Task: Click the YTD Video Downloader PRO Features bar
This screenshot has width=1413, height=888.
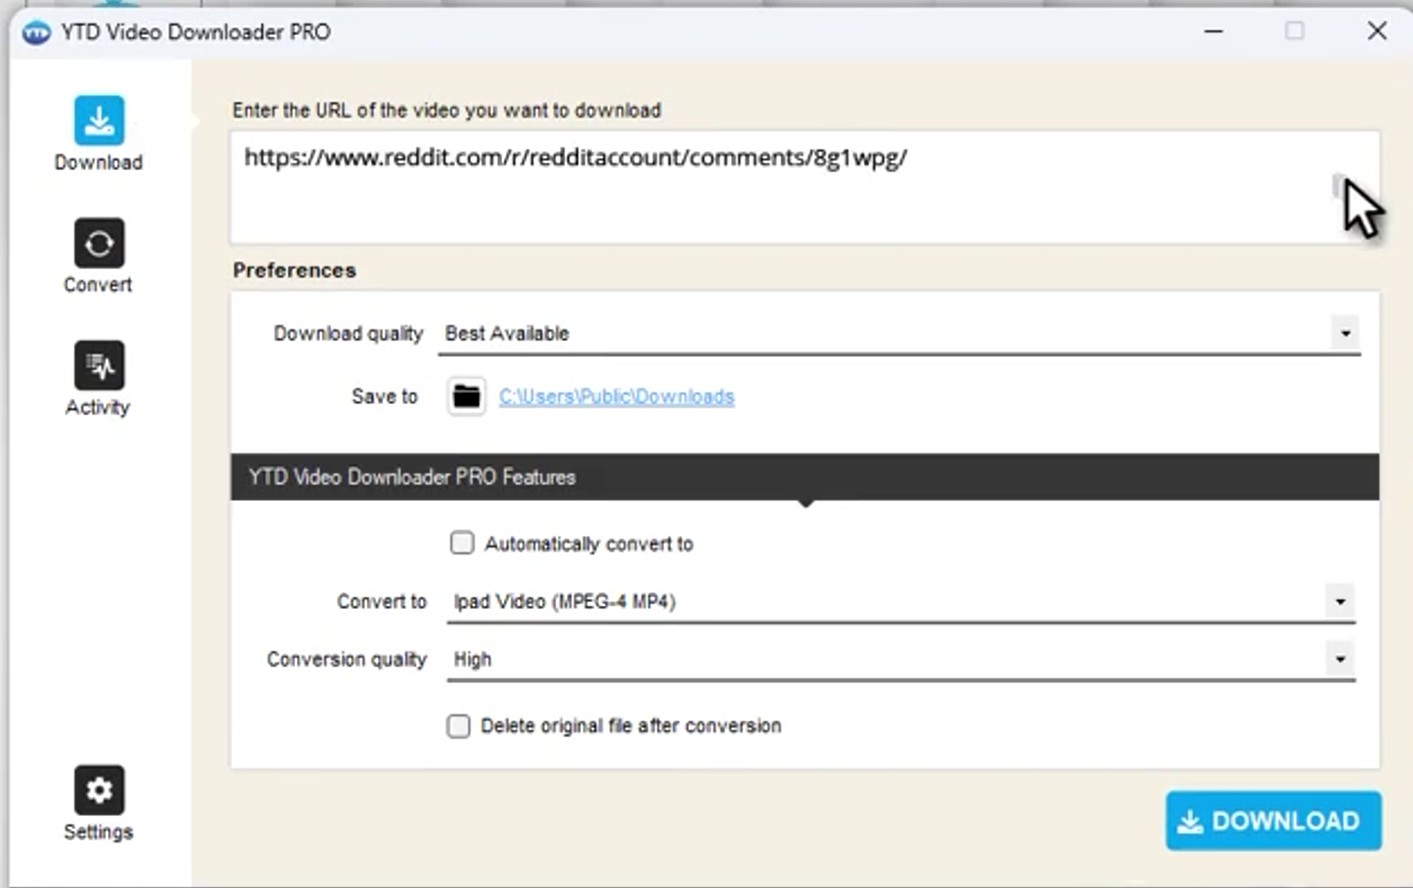Action: point(806,477)
